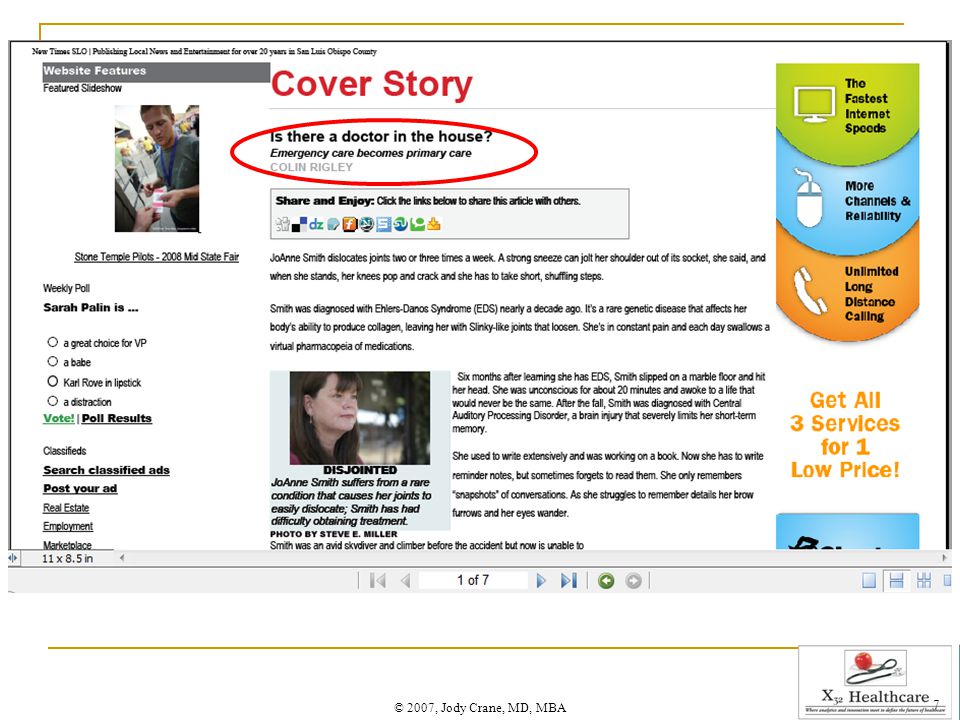Click 'Sarah Palin is ...' poll question
Image resolution: width=960 pixels, height=720 pixels.
pos(91,308)
